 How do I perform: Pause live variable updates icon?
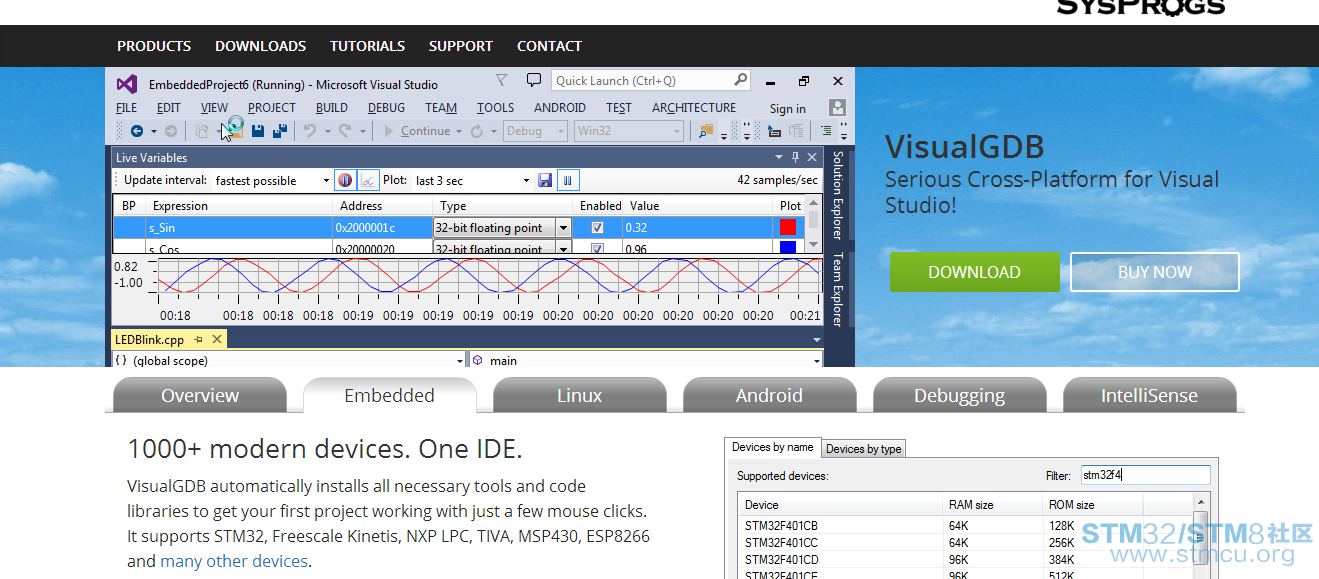(x=345, y=180)
